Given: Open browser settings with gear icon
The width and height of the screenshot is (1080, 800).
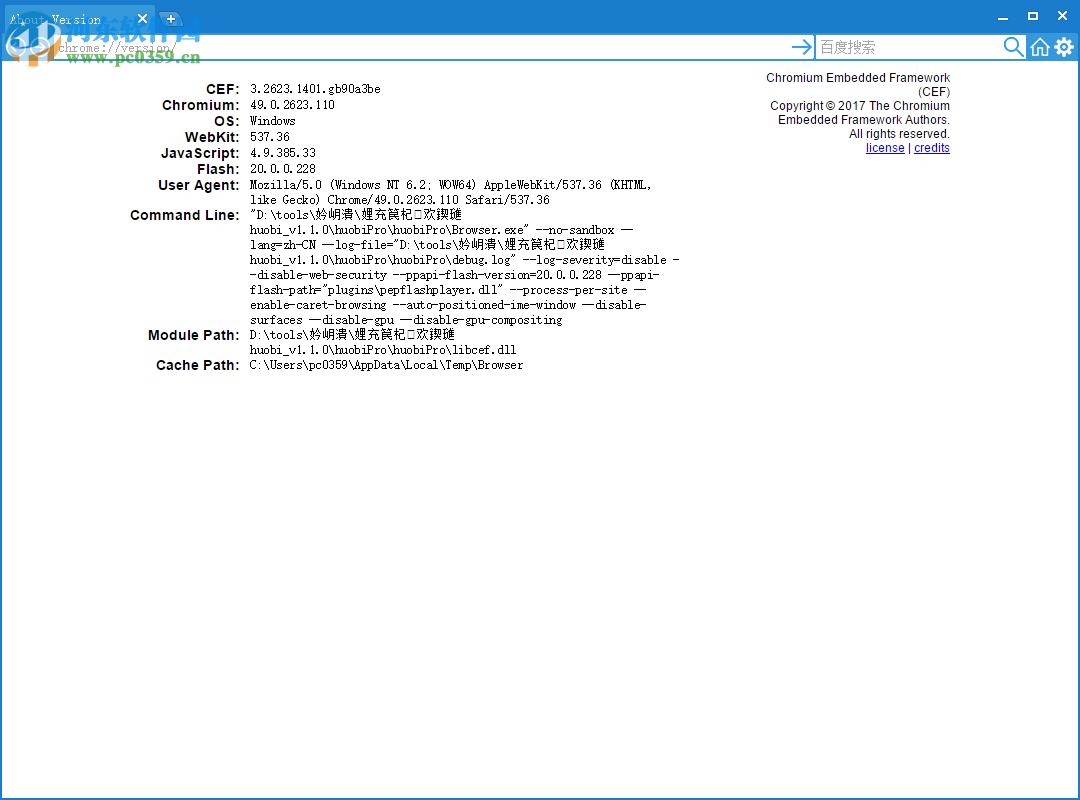Looking at the screenshot, I should [1063, 46].
